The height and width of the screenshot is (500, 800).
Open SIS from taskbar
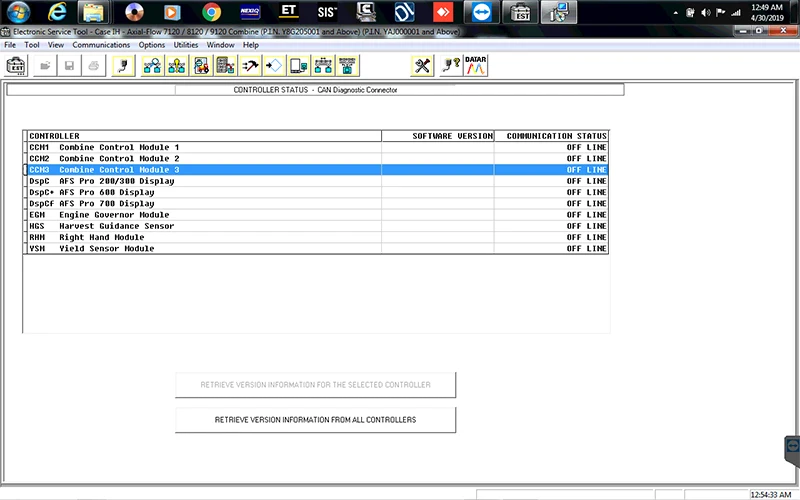(327, 12)
